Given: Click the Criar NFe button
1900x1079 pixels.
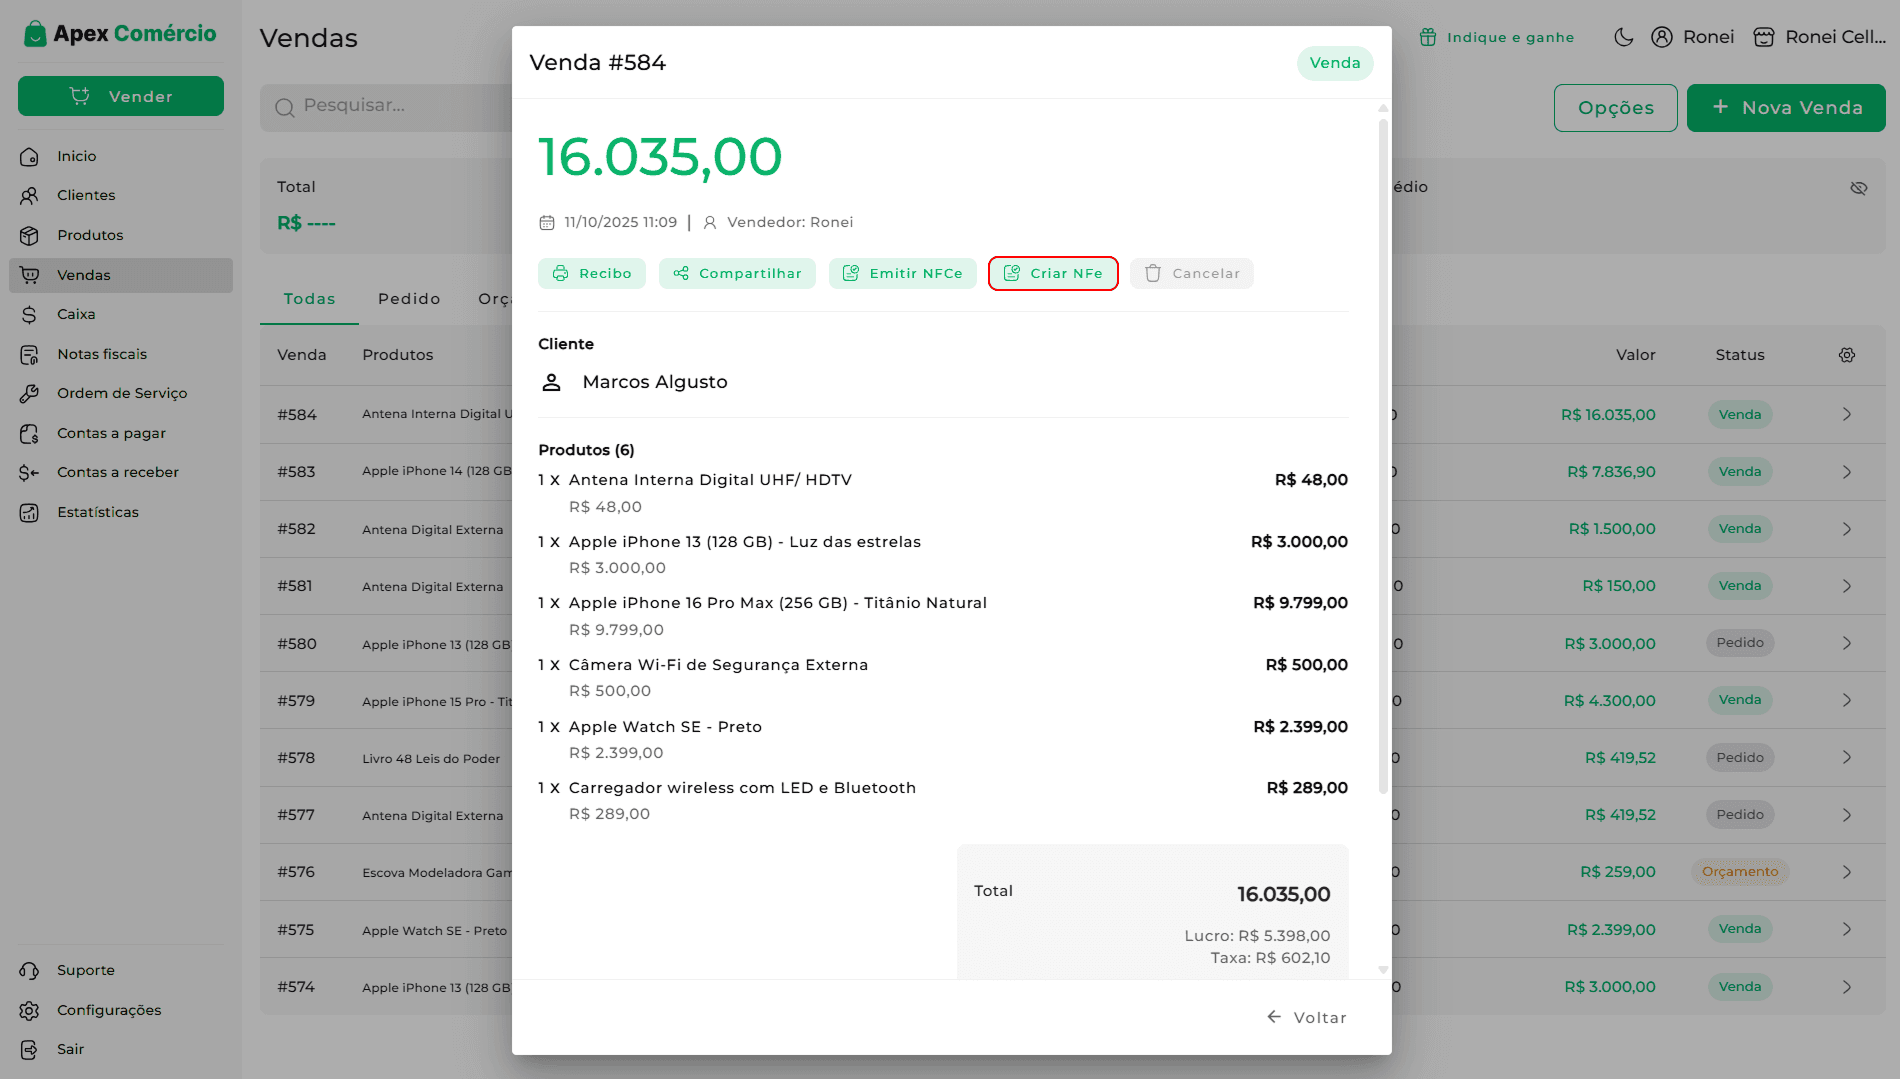Looking at the screenshot, I should pyautogui.click(x=1053, y=273).
